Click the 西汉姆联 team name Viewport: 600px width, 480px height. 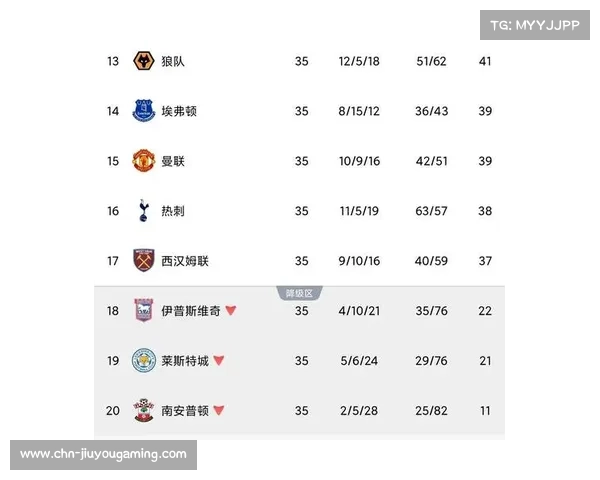tap(185, 261)
